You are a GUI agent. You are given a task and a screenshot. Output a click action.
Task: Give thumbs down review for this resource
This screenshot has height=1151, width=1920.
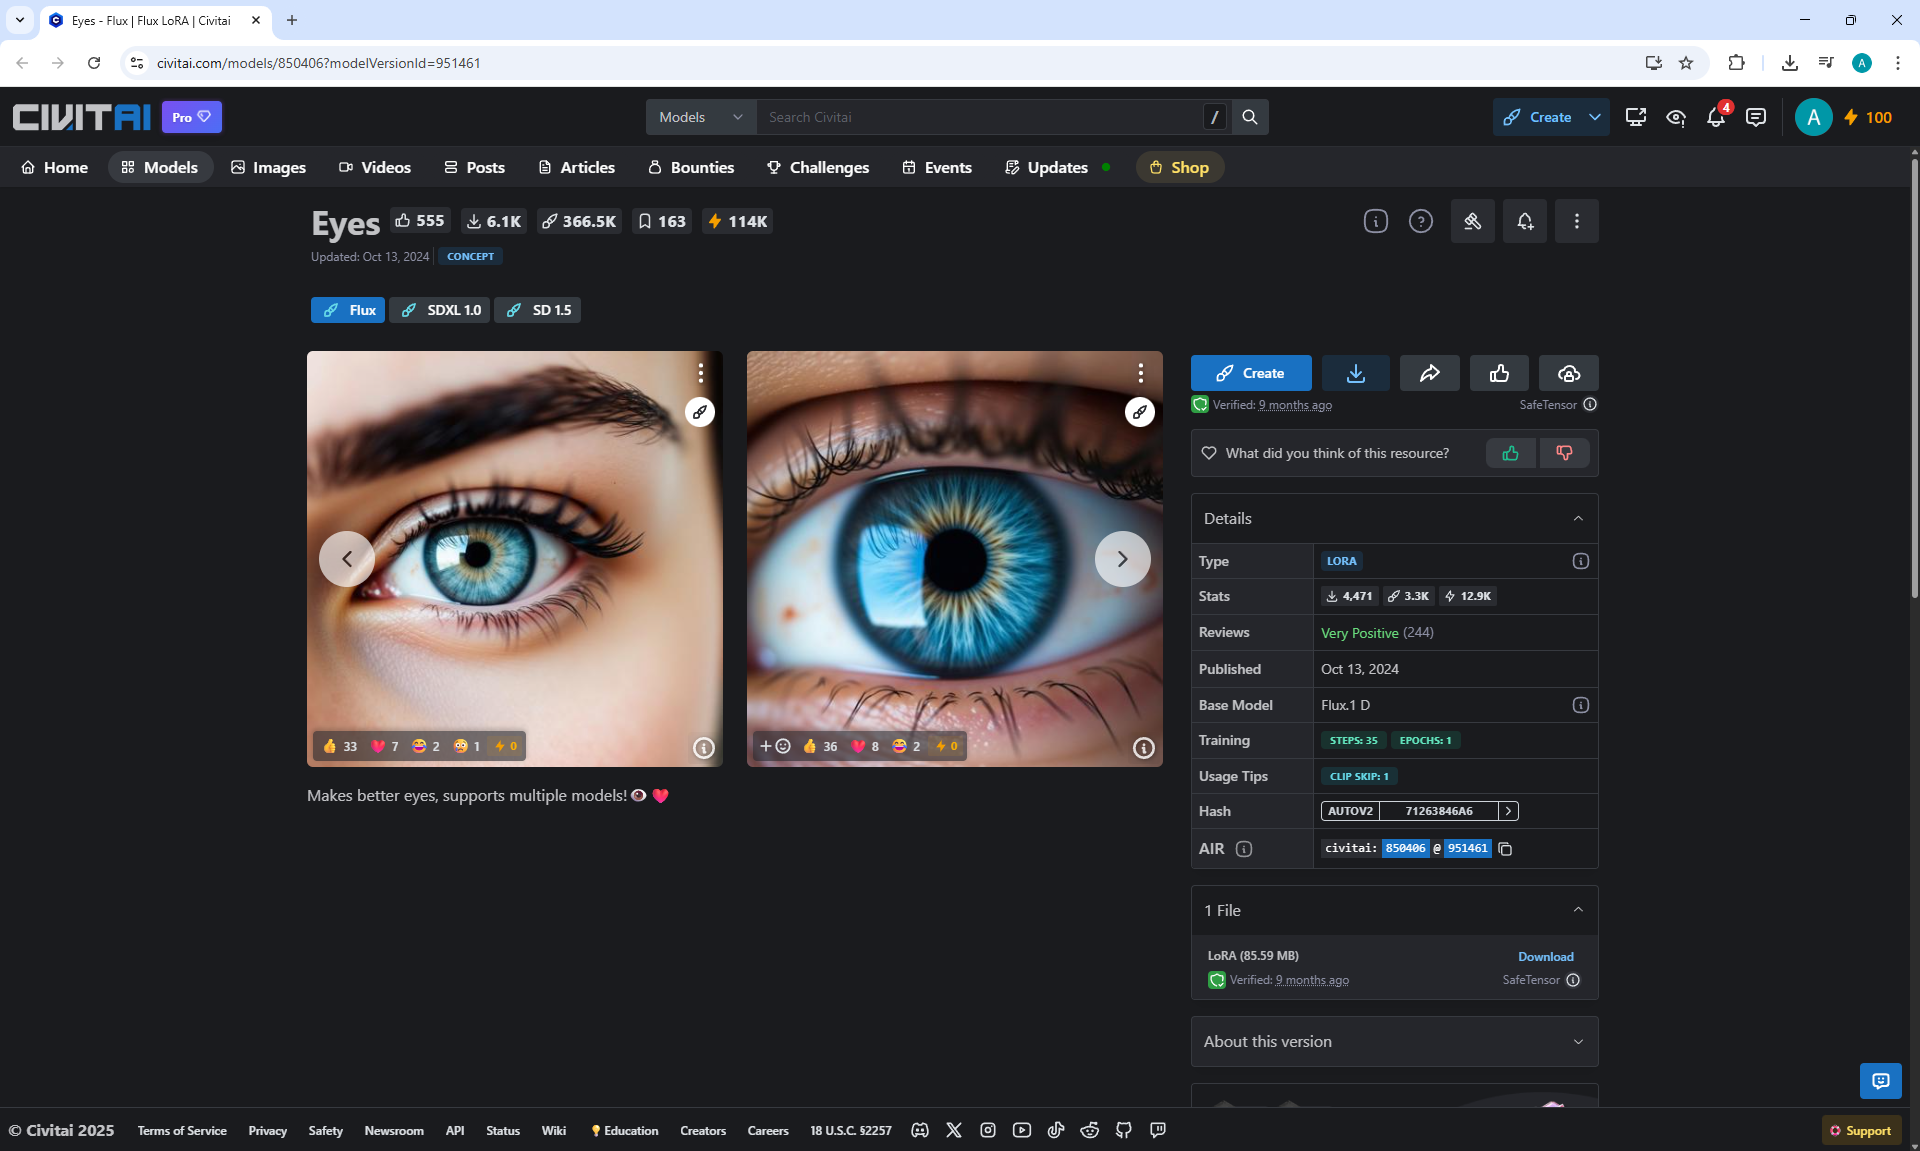1564,453
